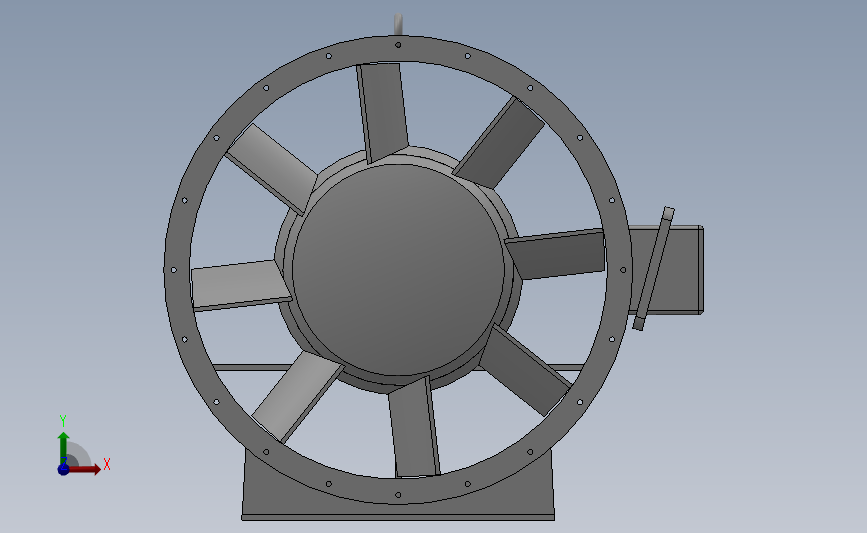Image resolution: width=867 pixels, height=533 pixels.
Task: Click the red X label of the triad
Action: (x=107, y=464)
